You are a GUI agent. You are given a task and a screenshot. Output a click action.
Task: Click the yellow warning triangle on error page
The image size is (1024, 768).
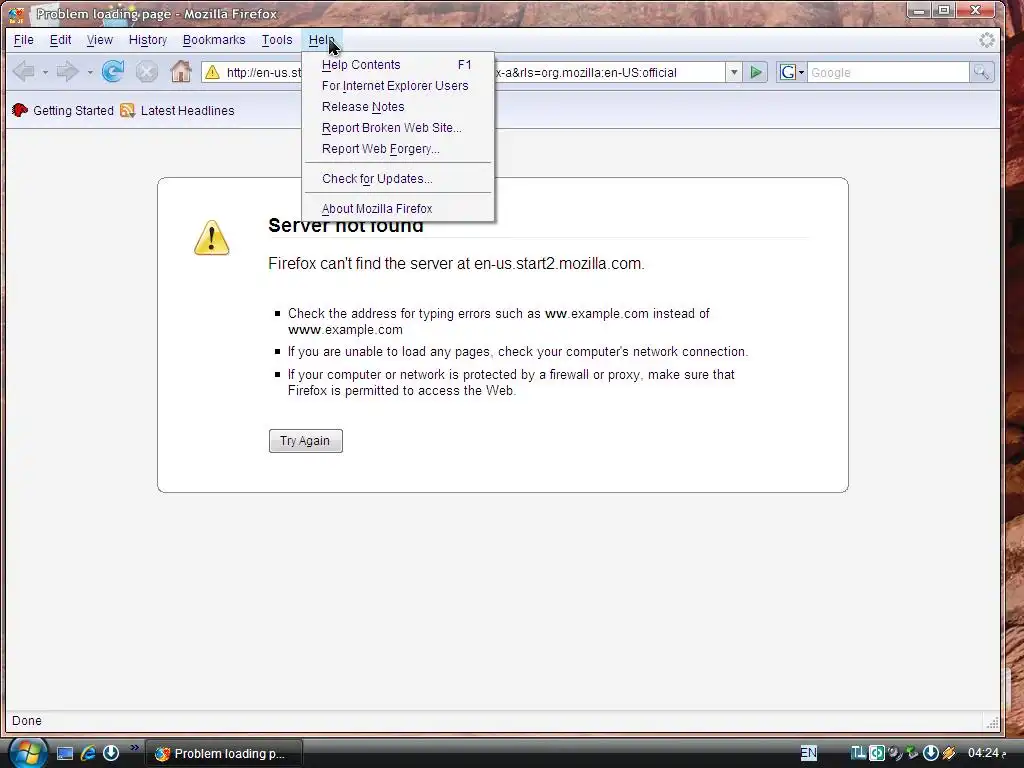[212, 238]
